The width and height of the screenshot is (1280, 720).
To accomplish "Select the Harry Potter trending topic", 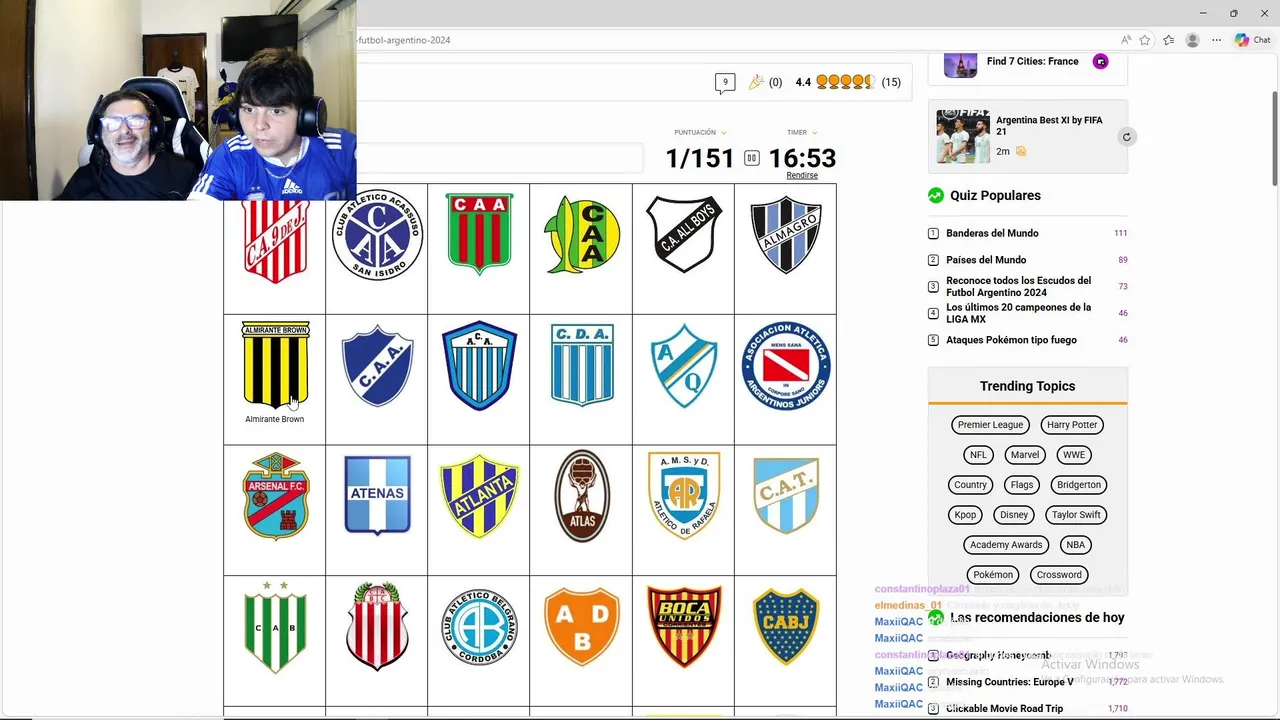I will tap(1072, 425).
